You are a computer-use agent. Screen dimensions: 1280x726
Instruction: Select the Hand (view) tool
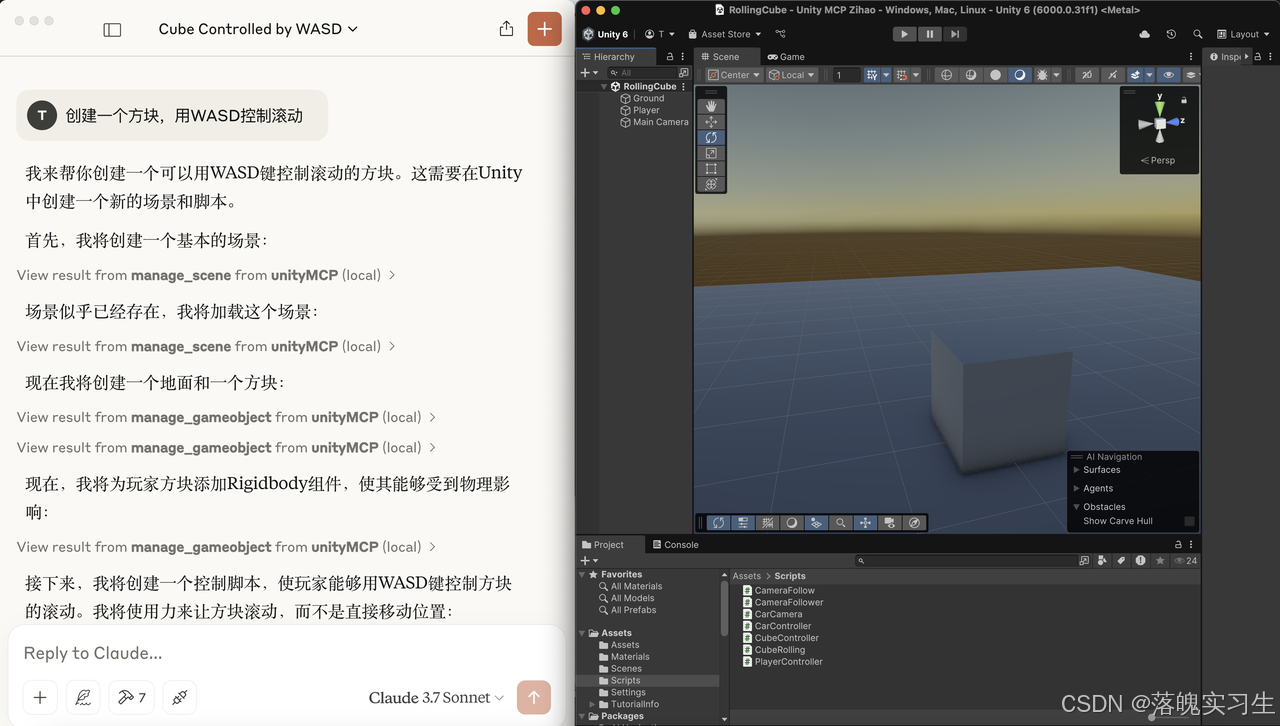click(x=711, y=106)
